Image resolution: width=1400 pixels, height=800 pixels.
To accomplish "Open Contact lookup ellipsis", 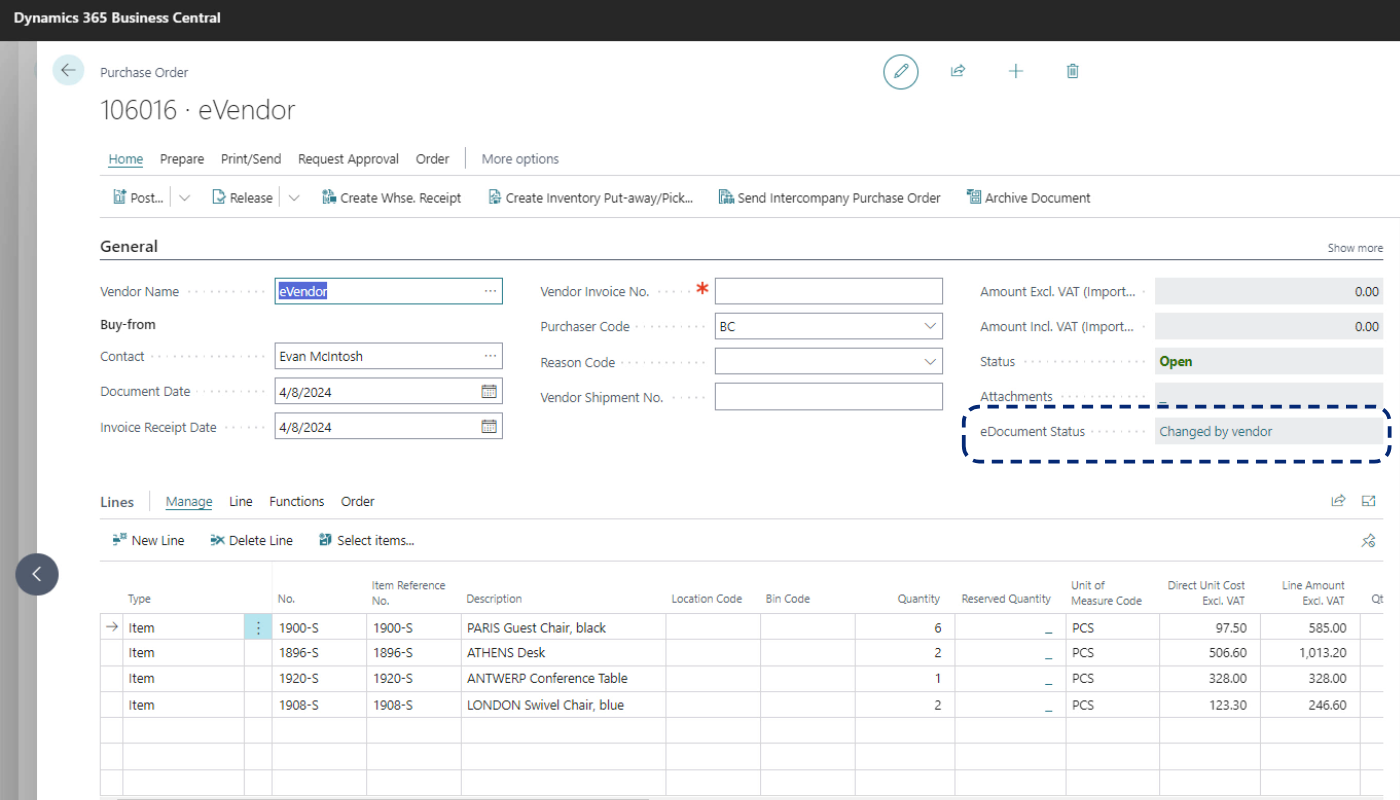I will pyautogui.click(x=490, y=356).
